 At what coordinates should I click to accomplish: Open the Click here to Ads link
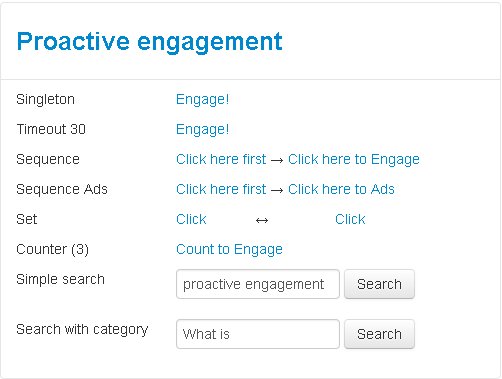coord(341,189)
